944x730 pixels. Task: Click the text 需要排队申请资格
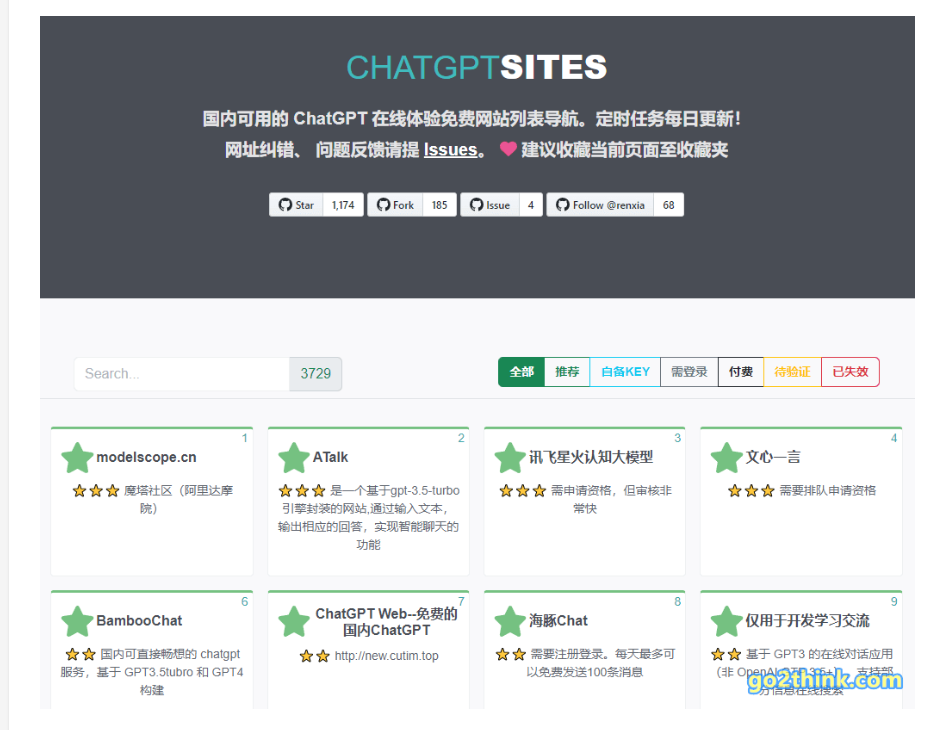828,490
